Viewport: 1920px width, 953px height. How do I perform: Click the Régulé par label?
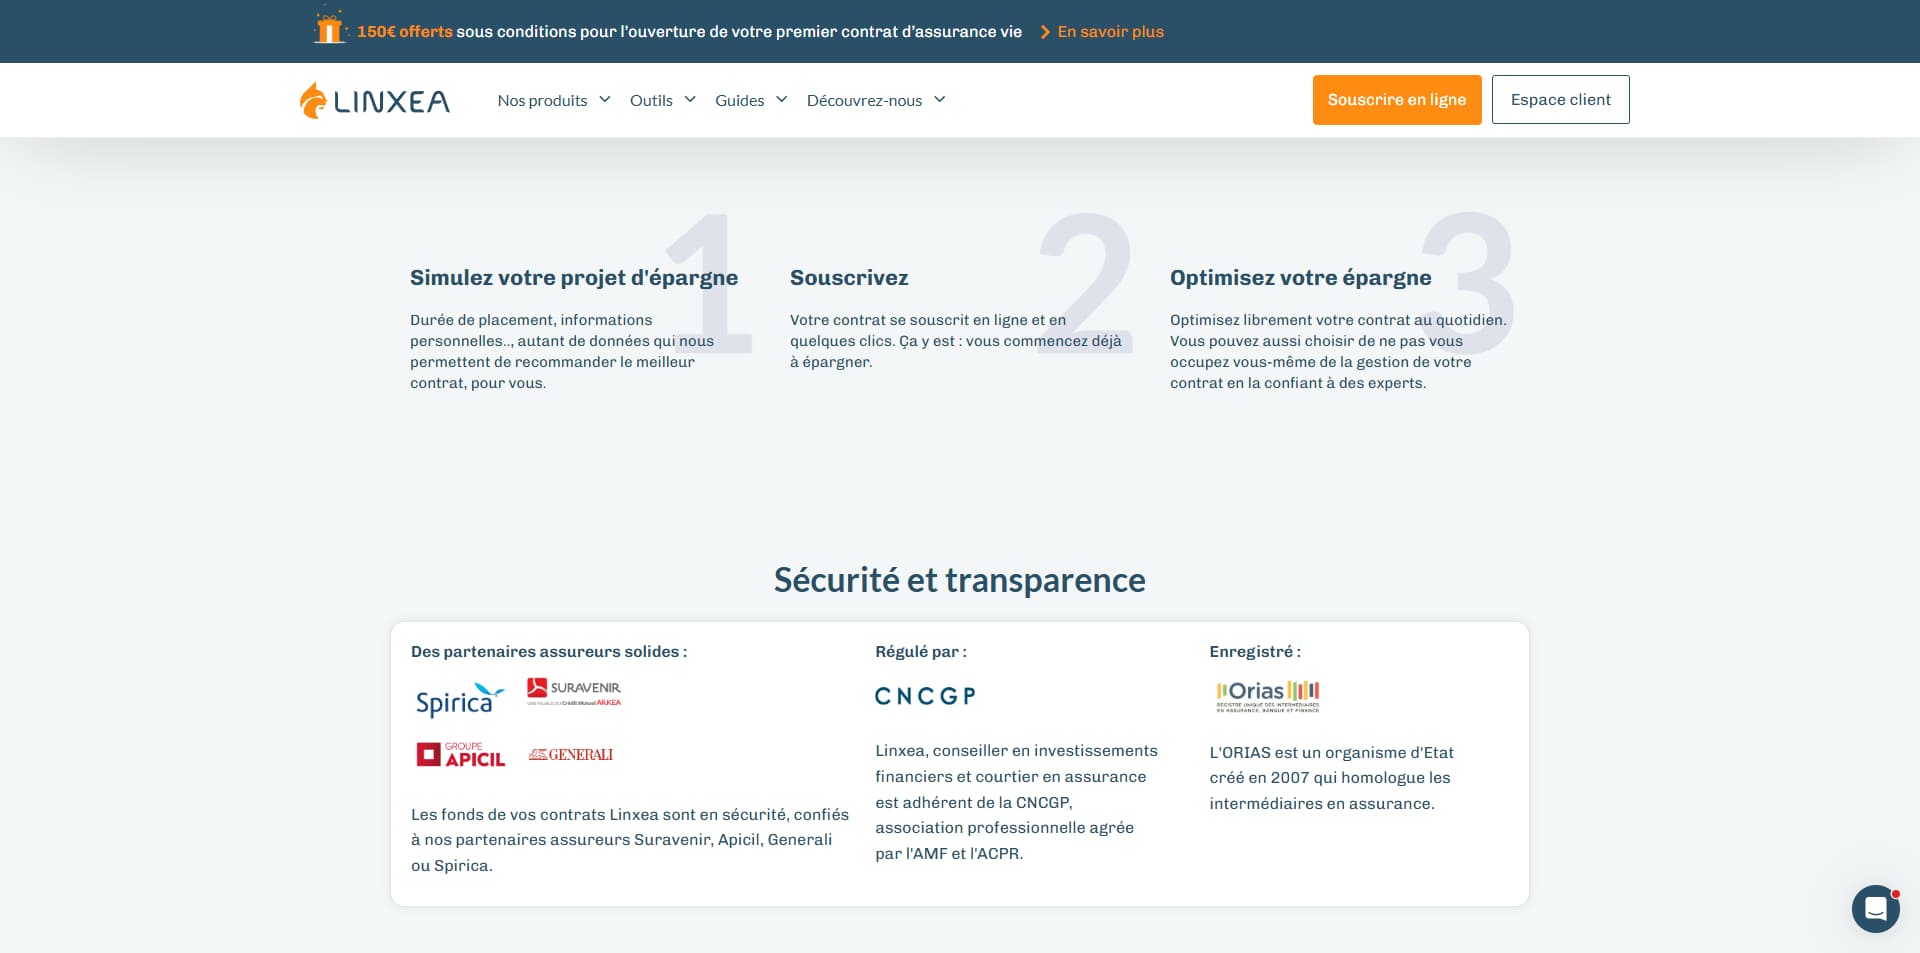[x=921, y=652]
